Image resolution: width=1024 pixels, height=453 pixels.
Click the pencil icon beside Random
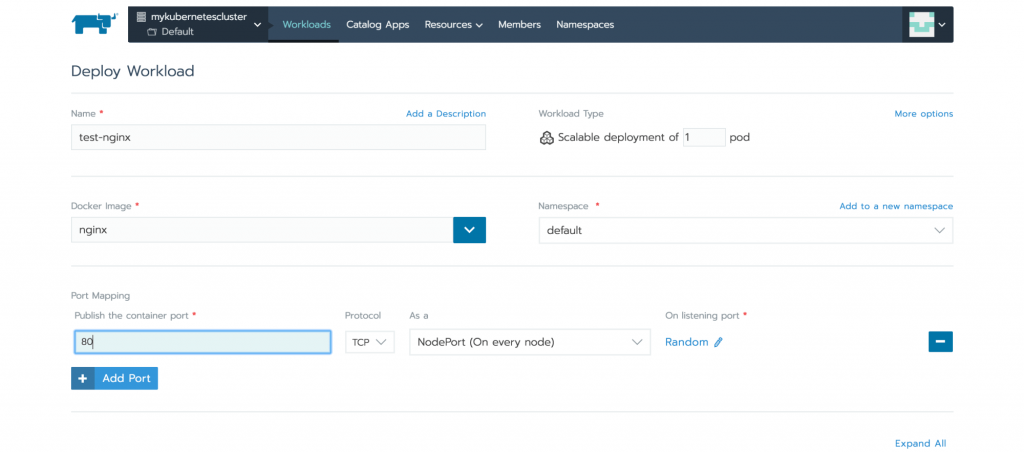tap(718, 342)
